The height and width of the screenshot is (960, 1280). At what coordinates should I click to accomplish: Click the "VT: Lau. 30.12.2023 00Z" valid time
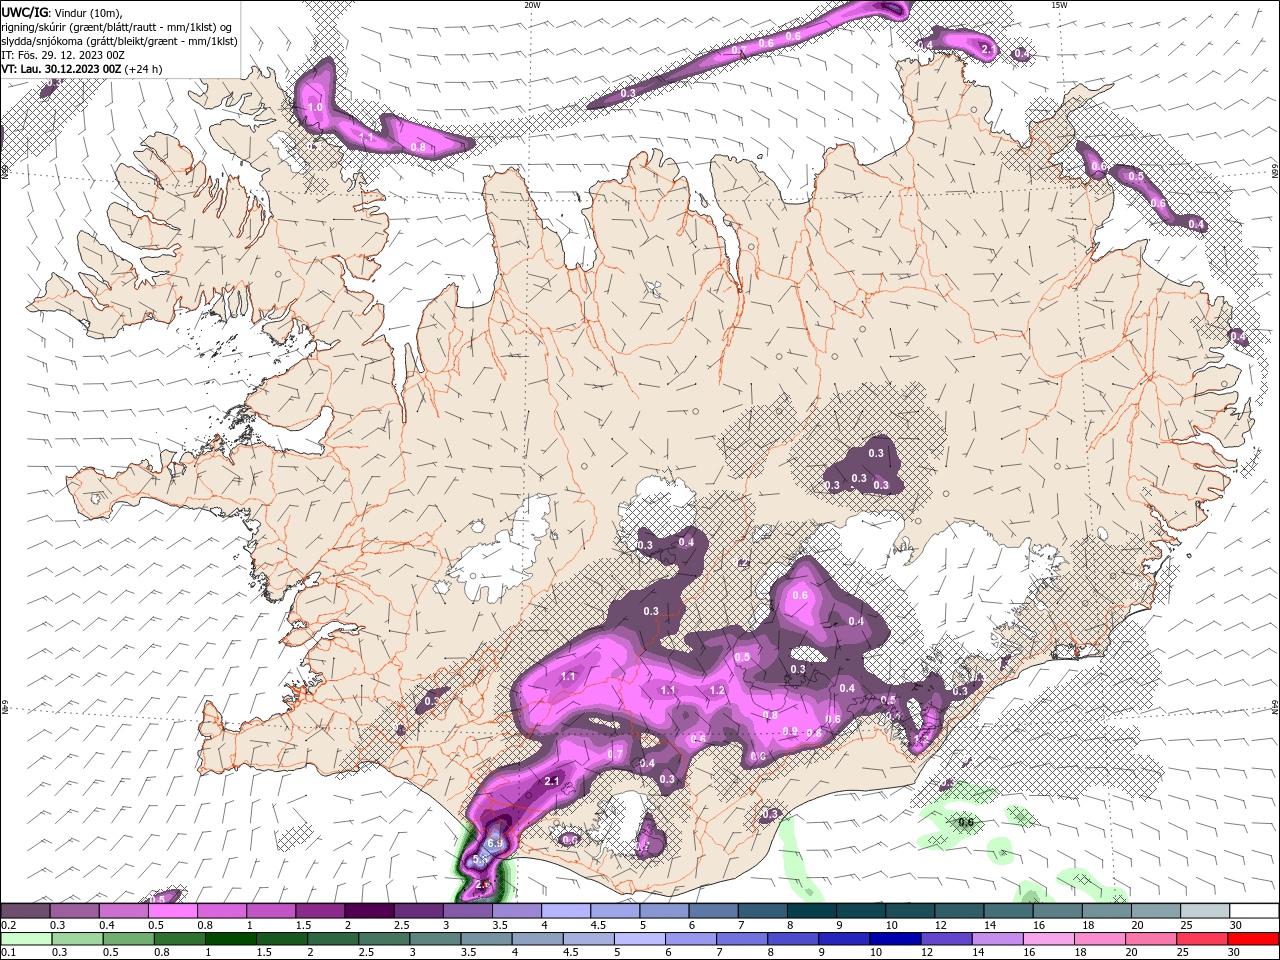tap(62, 69)
